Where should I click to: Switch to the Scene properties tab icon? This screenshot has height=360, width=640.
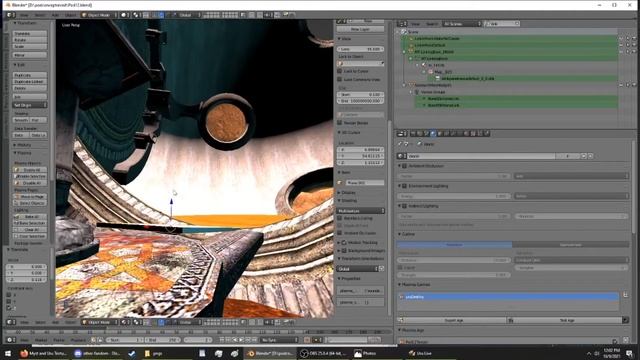(427, 133)
